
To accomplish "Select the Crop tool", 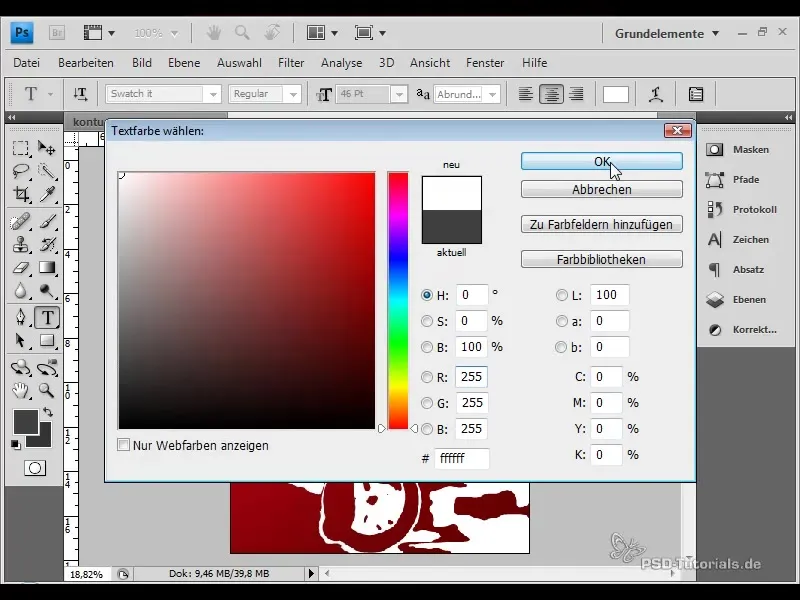I will click(20, 194).
